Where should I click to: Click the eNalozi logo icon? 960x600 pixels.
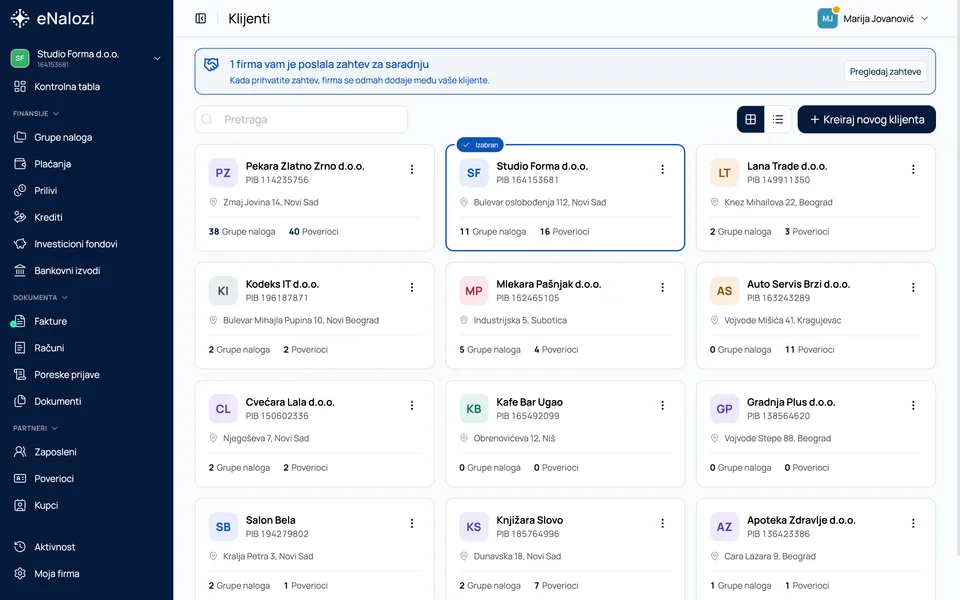point(20,18)
